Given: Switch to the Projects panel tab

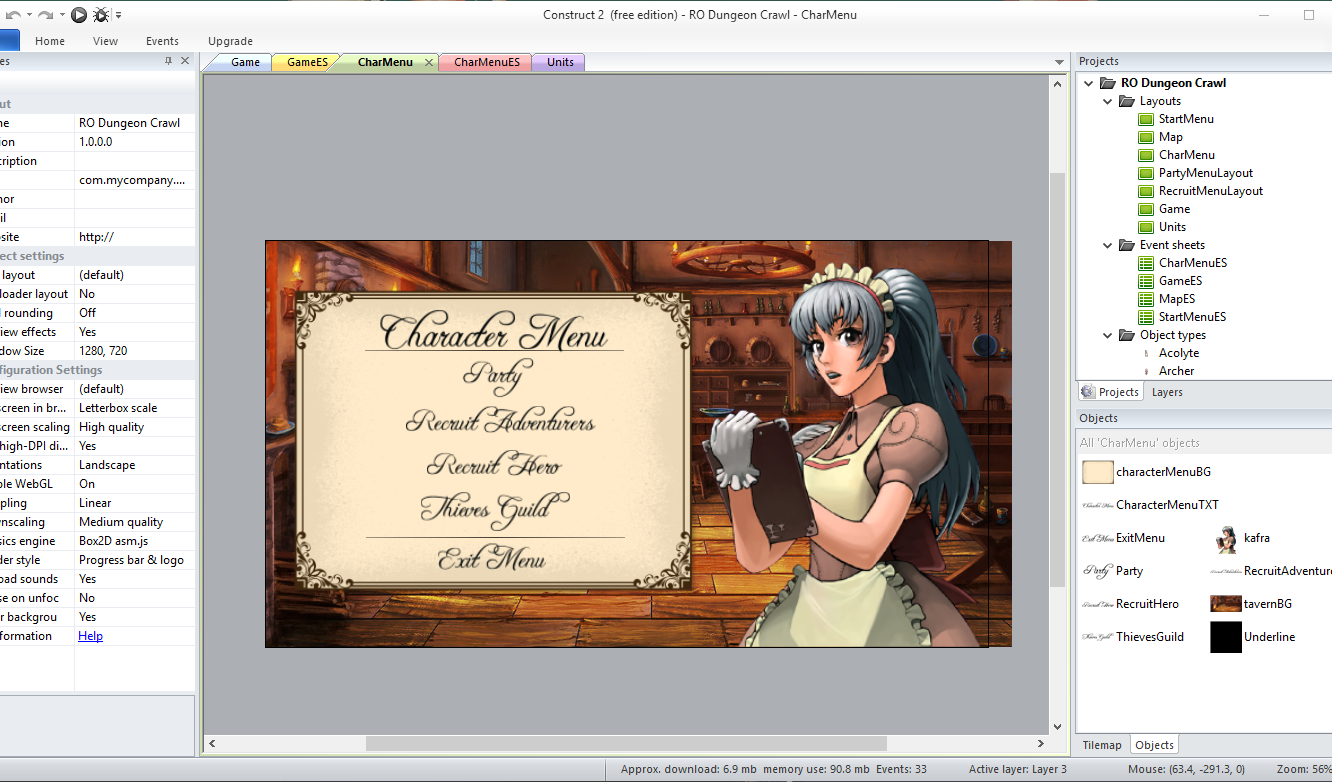Looking at the screenshot, I should (x=1110, y=392).
